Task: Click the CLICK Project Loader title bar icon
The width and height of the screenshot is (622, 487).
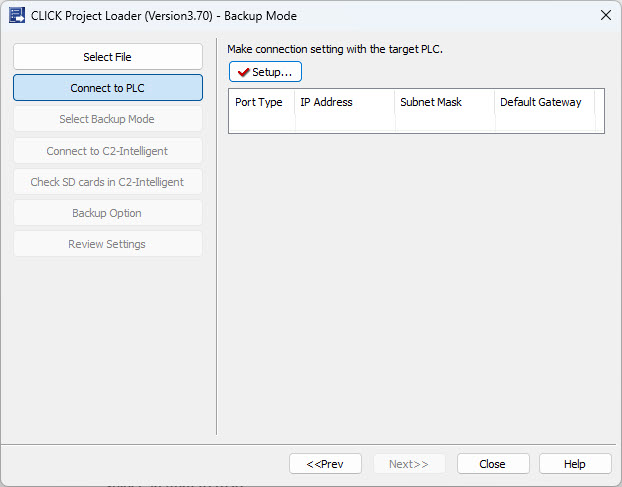Action: [x=17, y=15]
